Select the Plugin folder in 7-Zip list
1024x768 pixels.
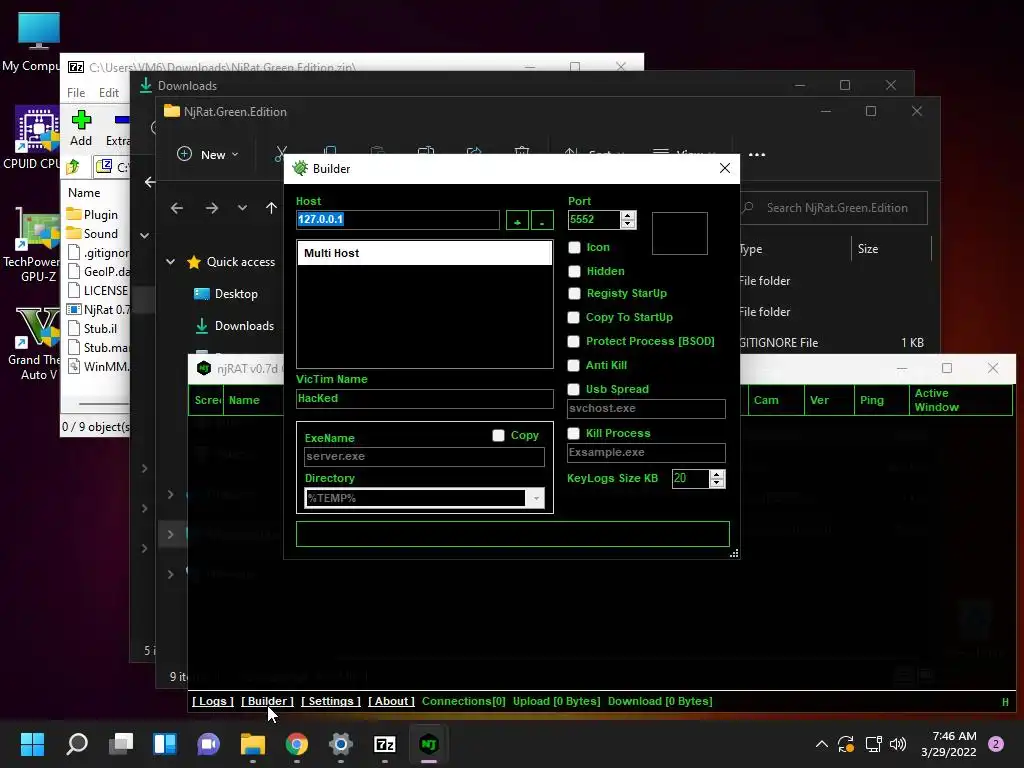pos(92,215)
